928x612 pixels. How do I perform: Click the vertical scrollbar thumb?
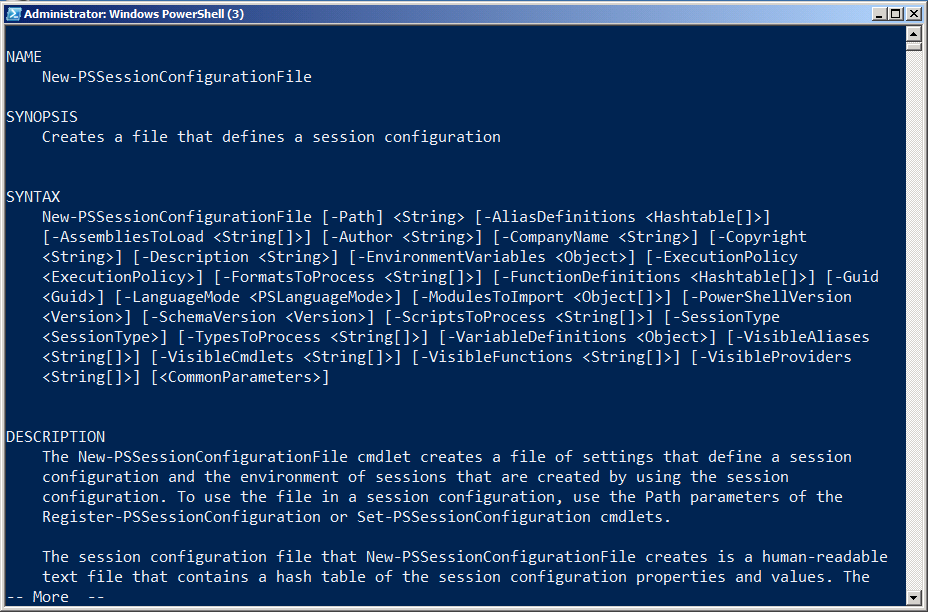point(913,45)
